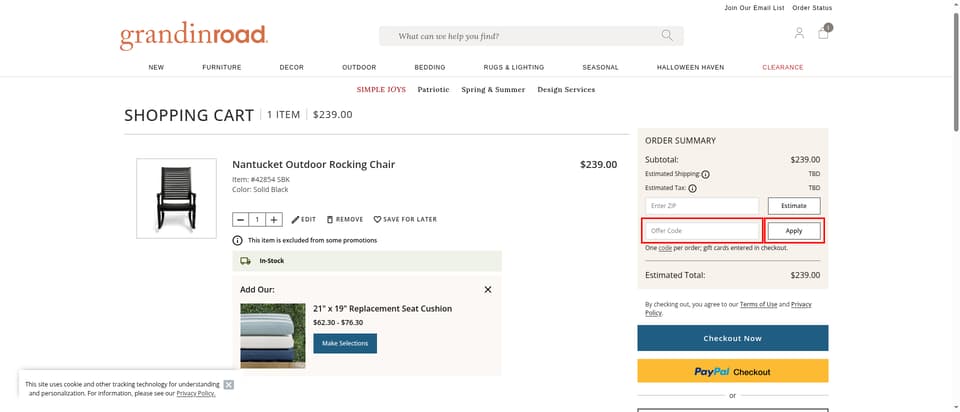The width and height of the screenshot is (960, 412).
Task: Click Estimated Shipping info icon
Action: click(705, 174)
